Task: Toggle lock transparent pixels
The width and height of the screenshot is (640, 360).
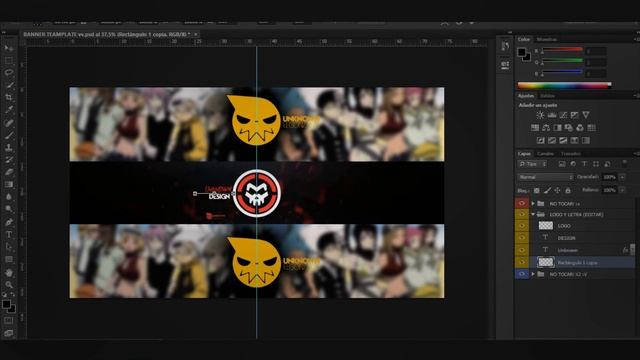Action: 537,190
